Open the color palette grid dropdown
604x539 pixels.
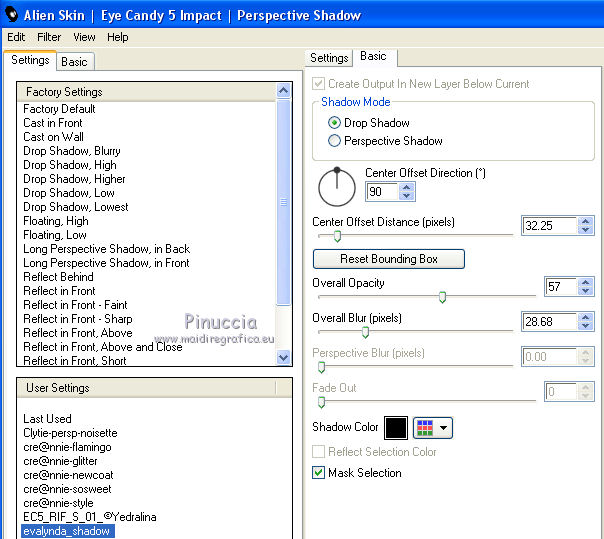tap(433, 428)
